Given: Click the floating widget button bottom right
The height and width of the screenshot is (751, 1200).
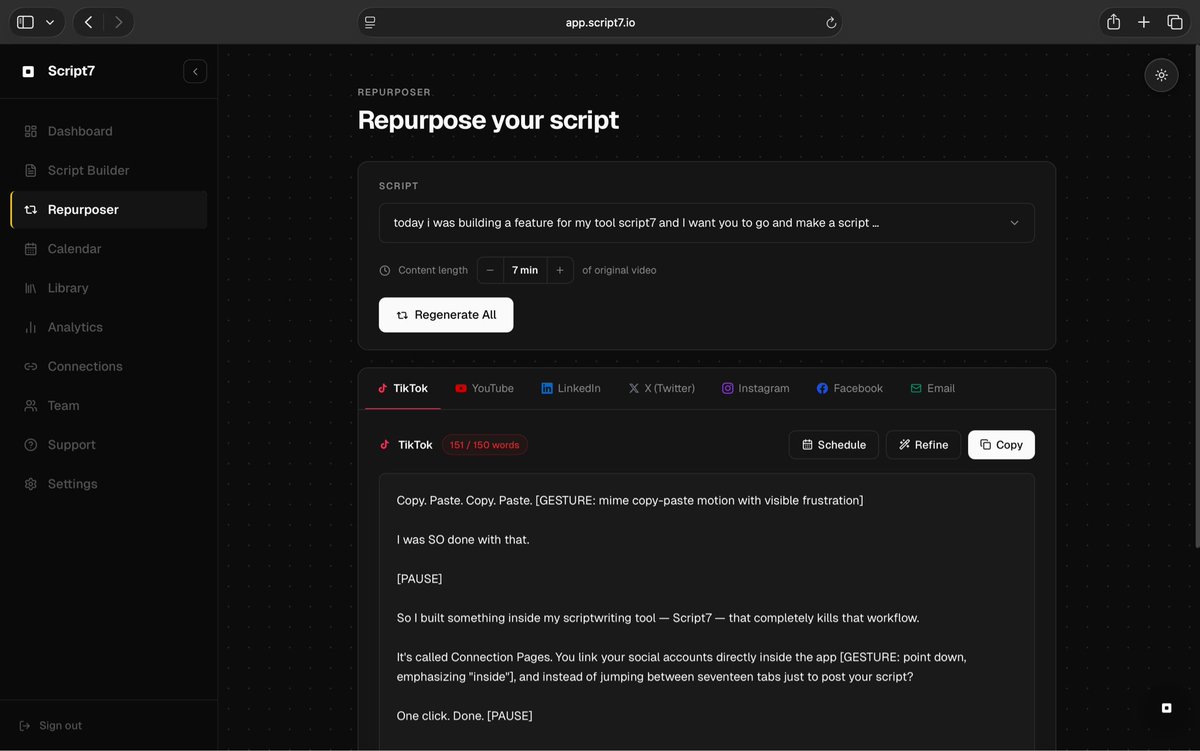Looking at the screenshot, I should click(1166, 708).
